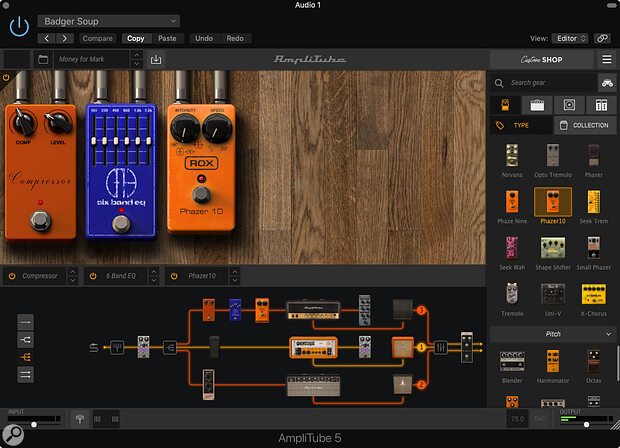Click the save preset icon
This screenshot has width=620, height=448.
(156, 59)
